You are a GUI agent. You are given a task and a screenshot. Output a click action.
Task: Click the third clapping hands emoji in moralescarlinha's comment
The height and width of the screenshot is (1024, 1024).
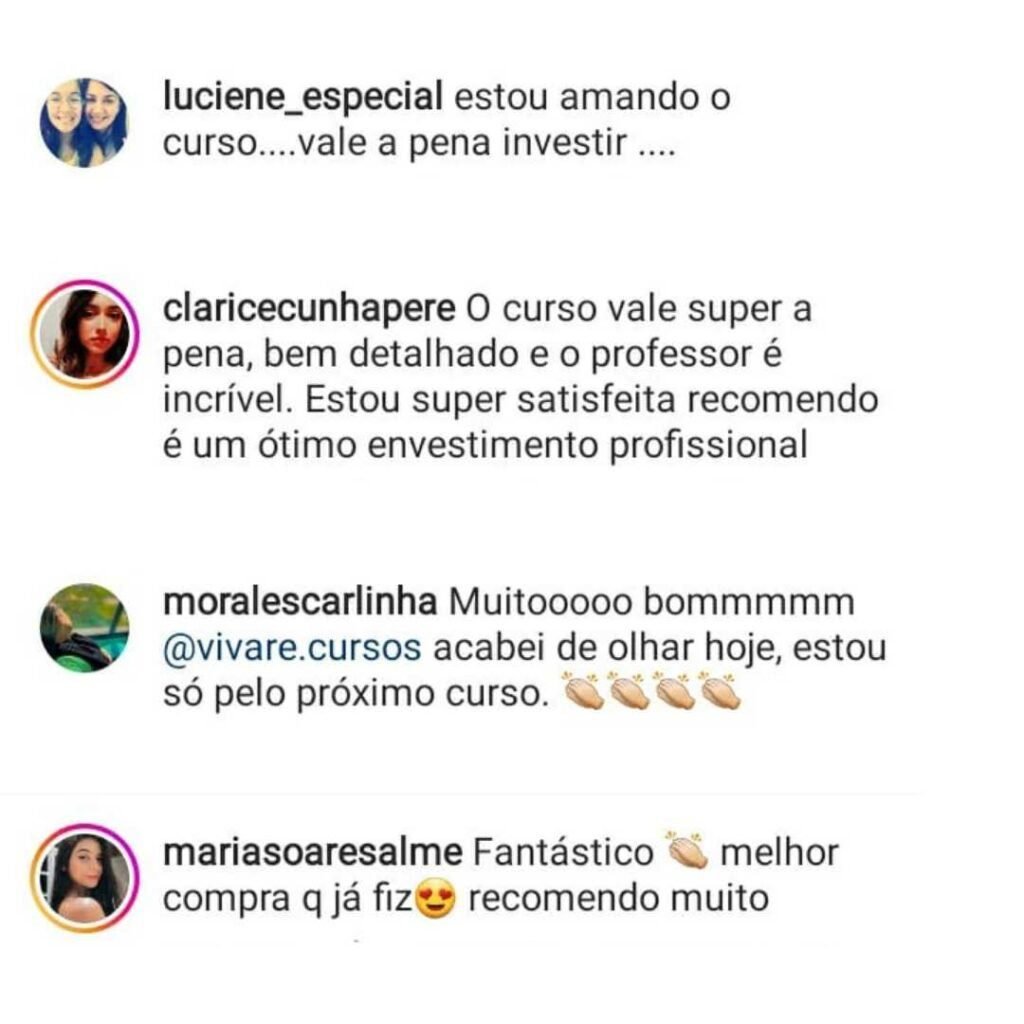[x=675, y=691]
